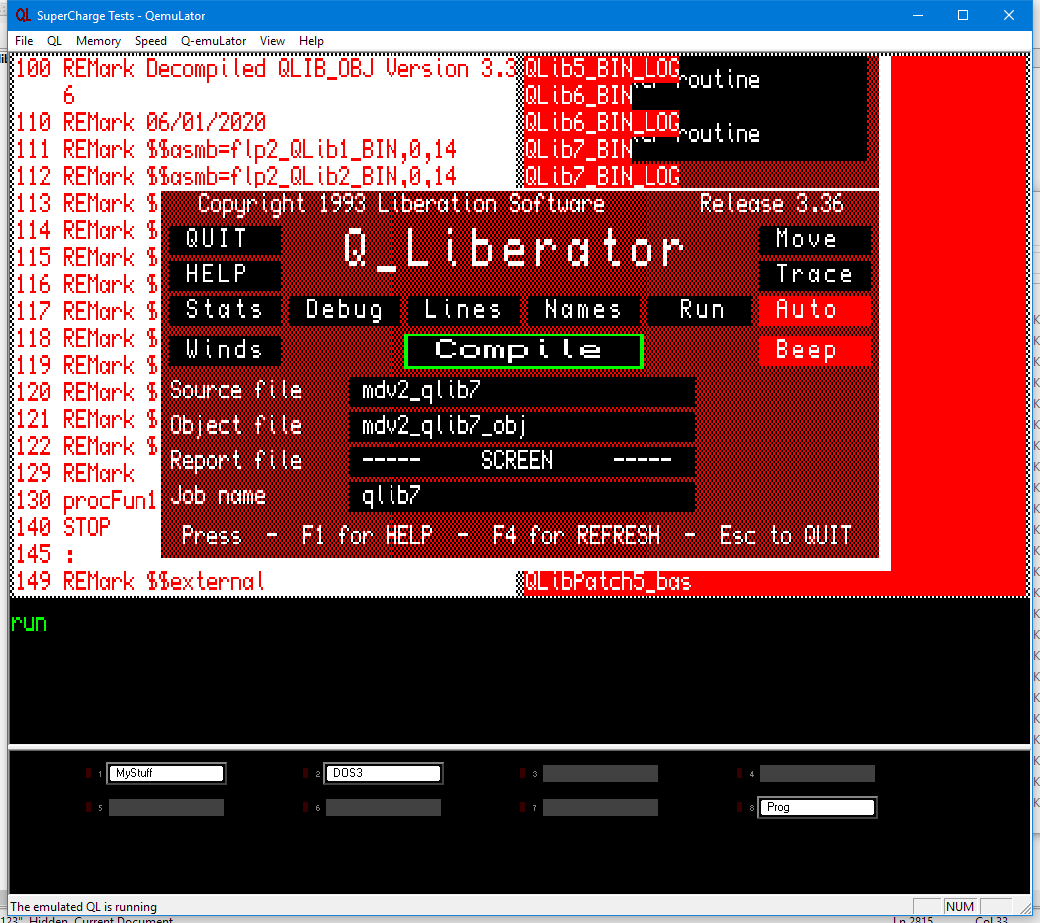
Task: Maximize the QemuLator window
Action: (963, 15)
